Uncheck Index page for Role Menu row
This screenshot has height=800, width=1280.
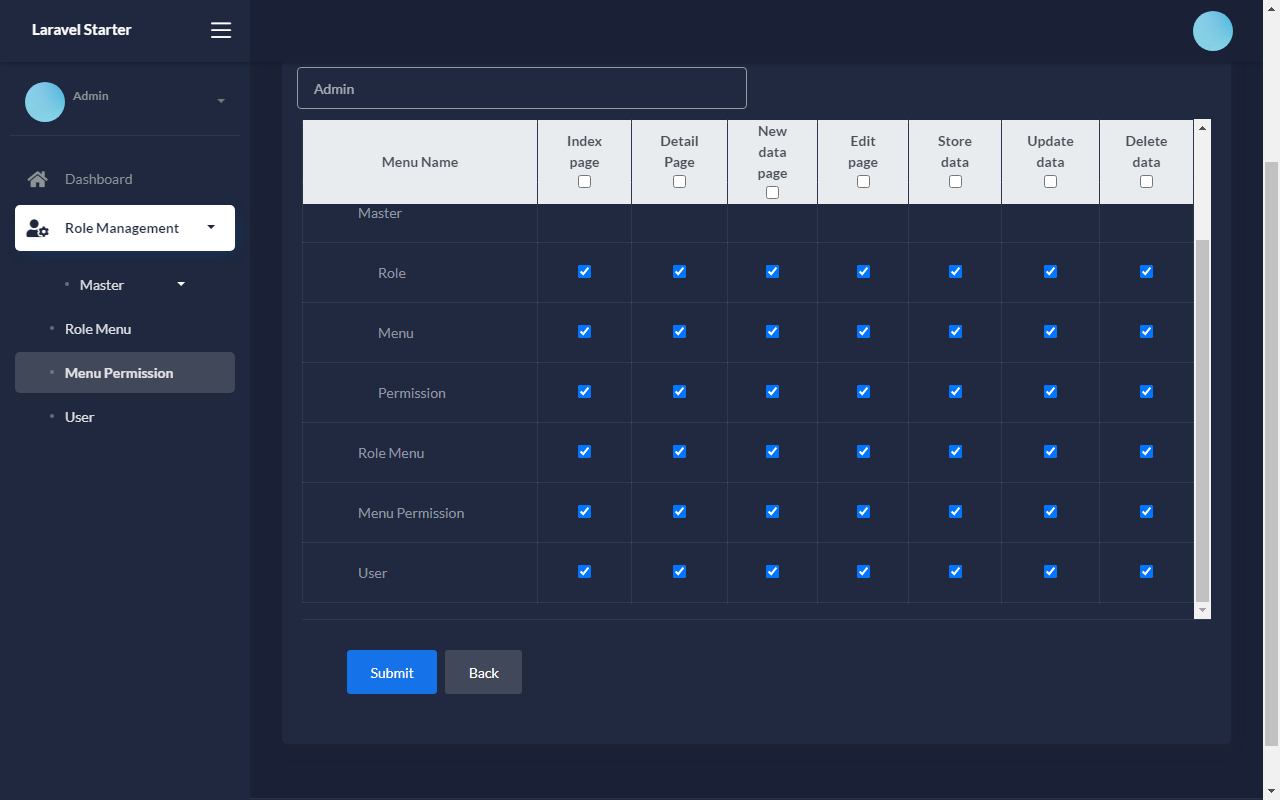click(x=584, y=451)
